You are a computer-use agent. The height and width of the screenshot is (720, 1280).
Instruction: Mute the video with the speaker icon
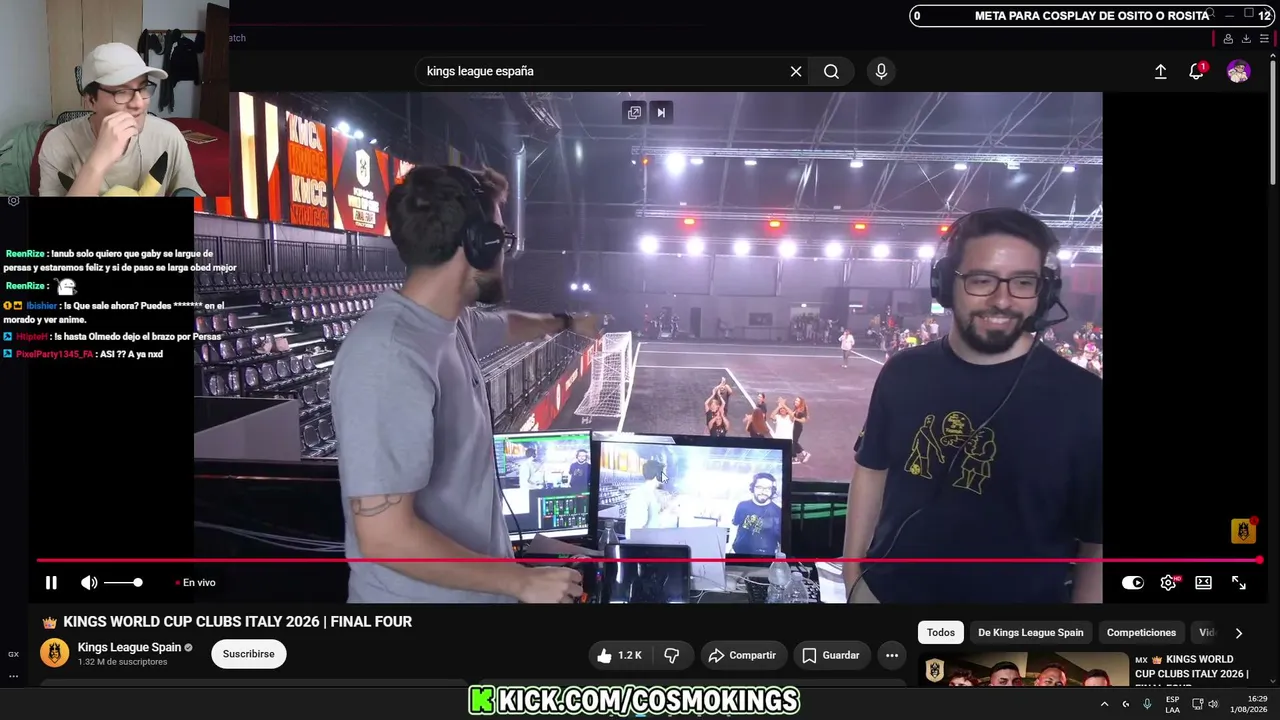[89, 583]
